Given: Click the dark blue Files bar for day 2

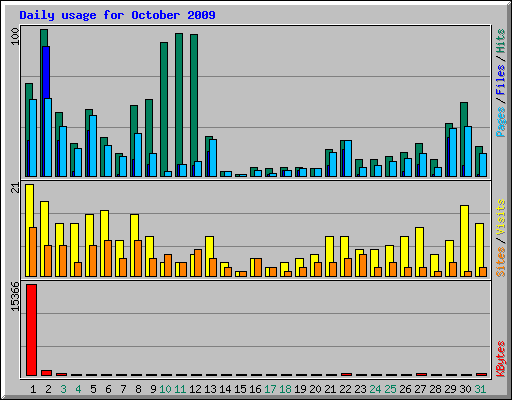Looking at the screenshot, I should pos(46,72).
